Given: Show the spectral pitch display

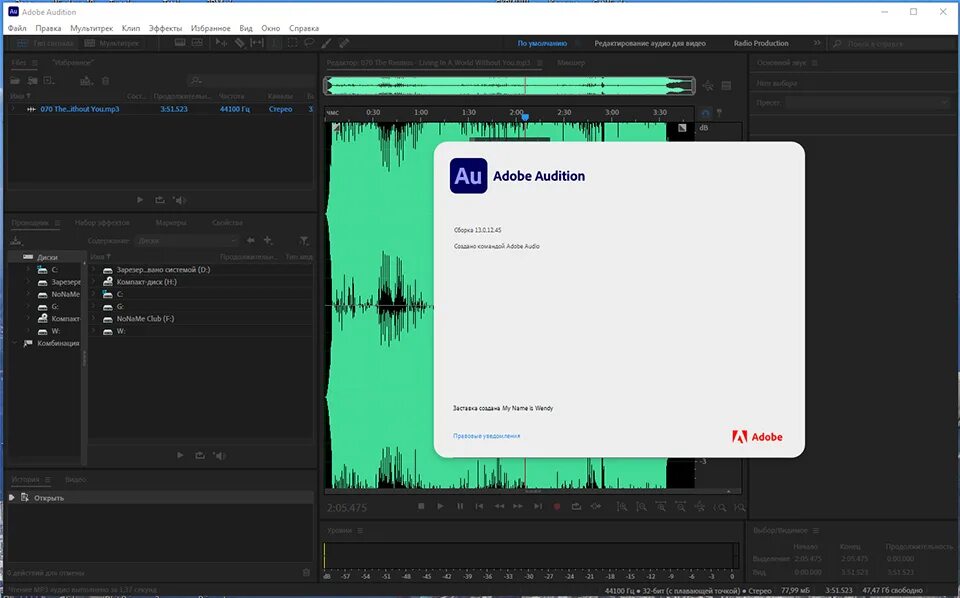Looking at the screenshot, I should (x=197, y=43).
